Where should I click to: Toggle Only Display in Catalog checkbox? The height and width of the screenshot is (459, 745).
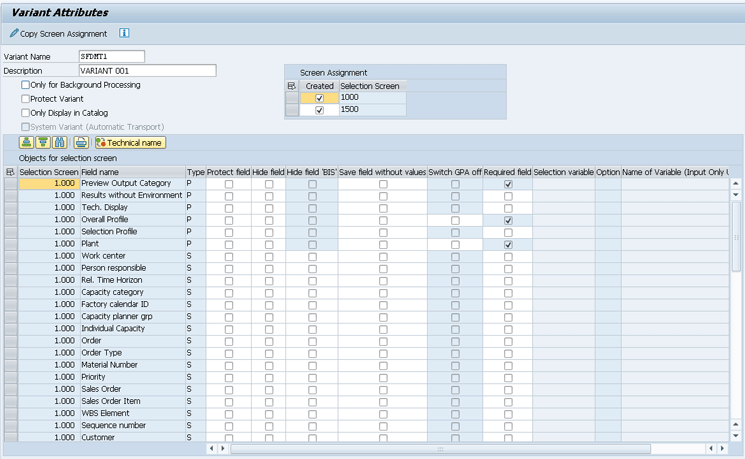[26, 113]
